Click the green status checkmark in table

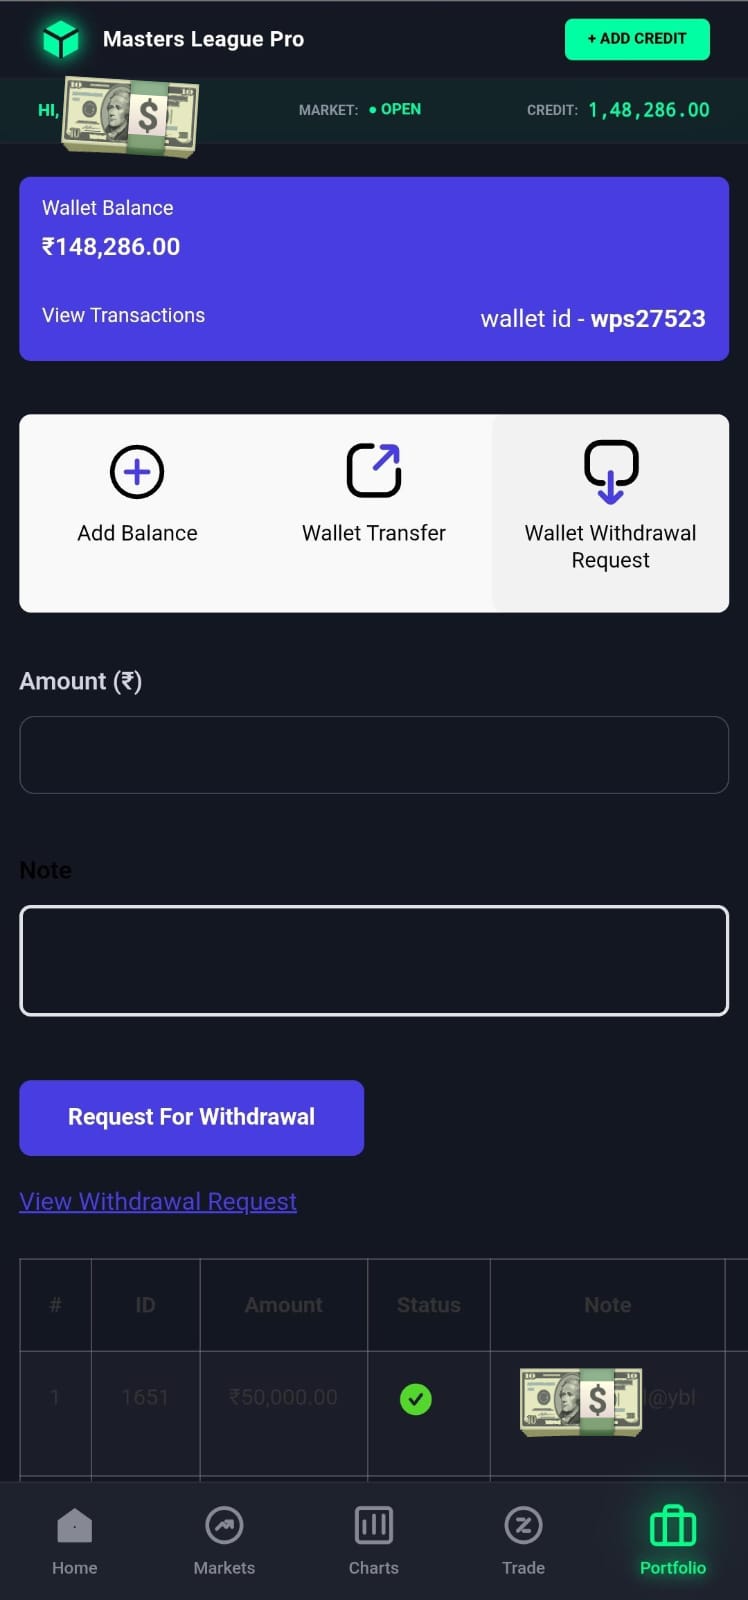point(416,1399)
